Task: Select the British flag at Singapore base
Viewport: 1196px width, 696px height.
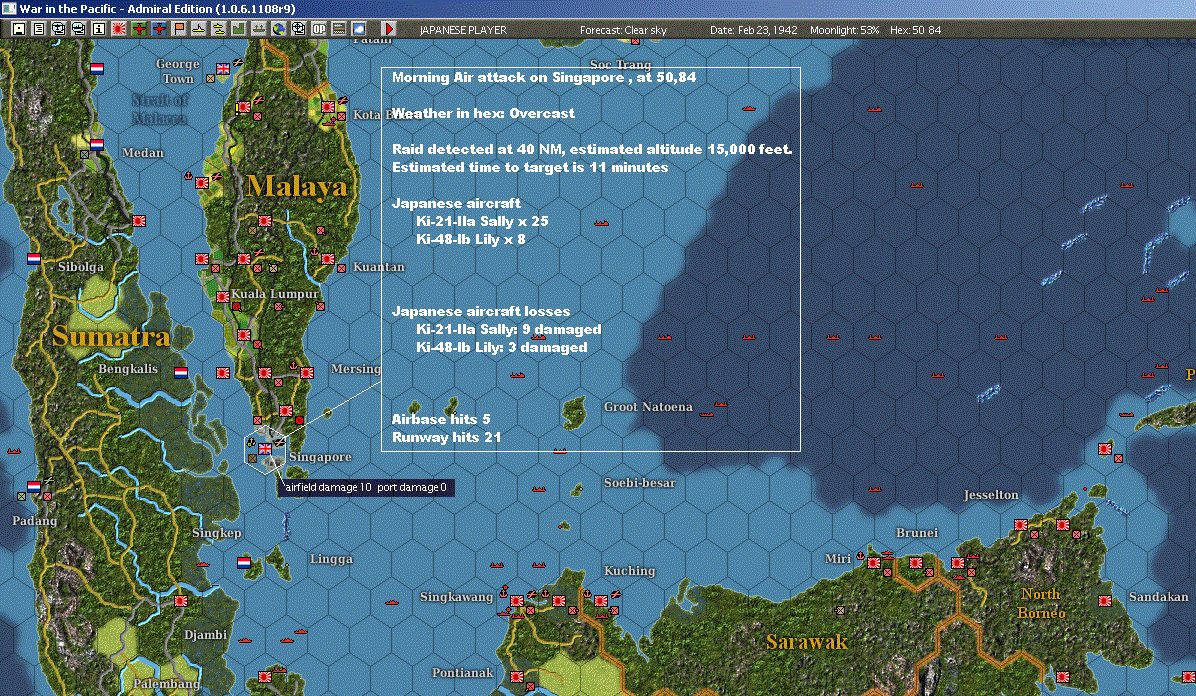Action: [265, 449]
